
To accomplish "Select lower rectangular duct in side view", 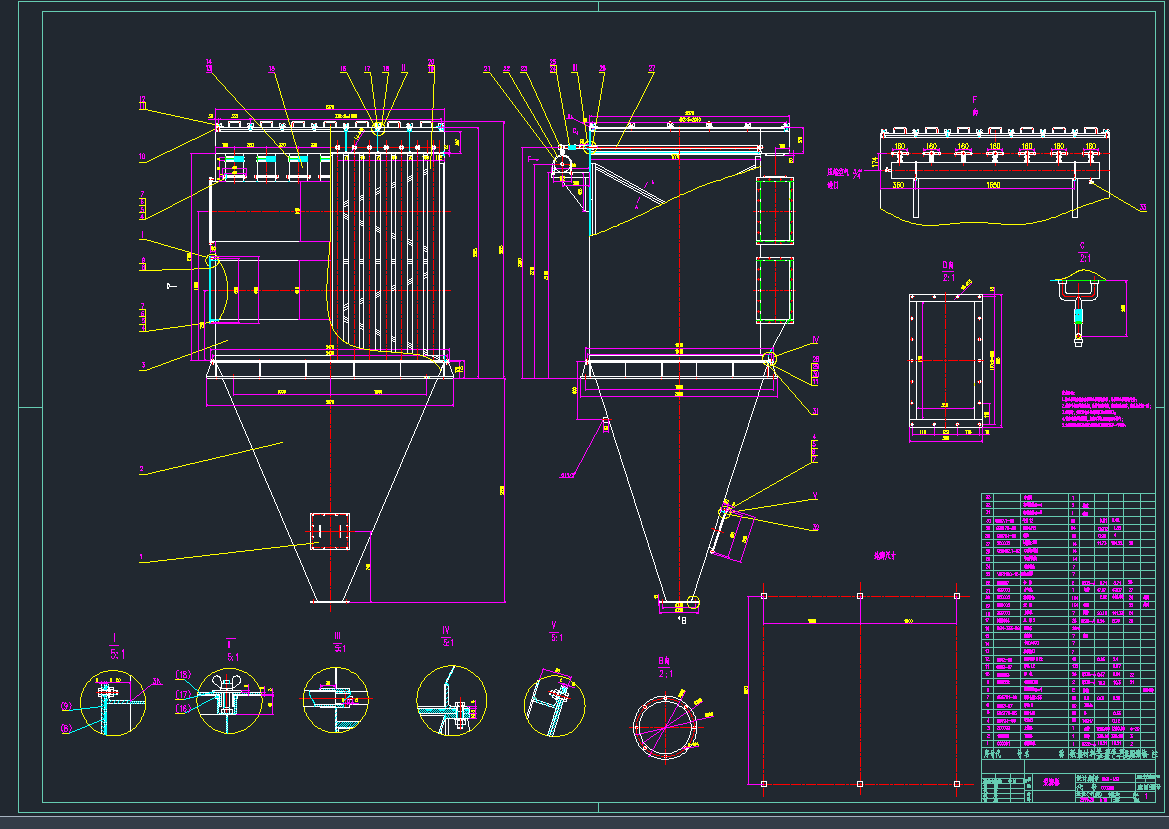I will [775, 290].
